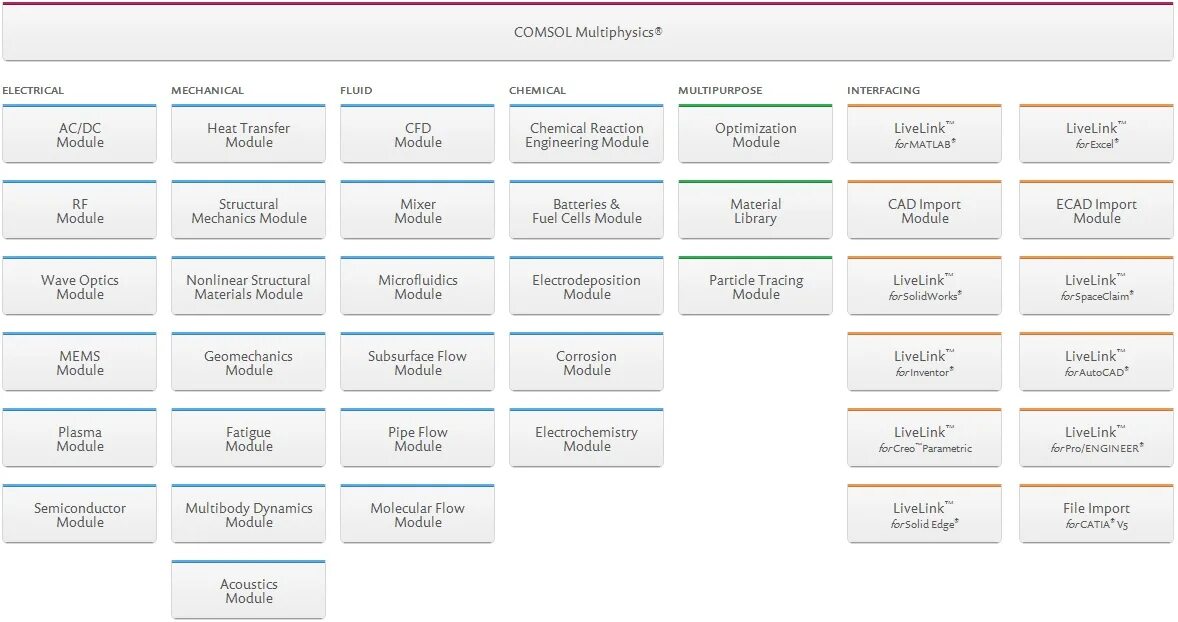Click the INTERFACING category heading
Viewport: 1178px width, 622px height.
pos(884,90)
